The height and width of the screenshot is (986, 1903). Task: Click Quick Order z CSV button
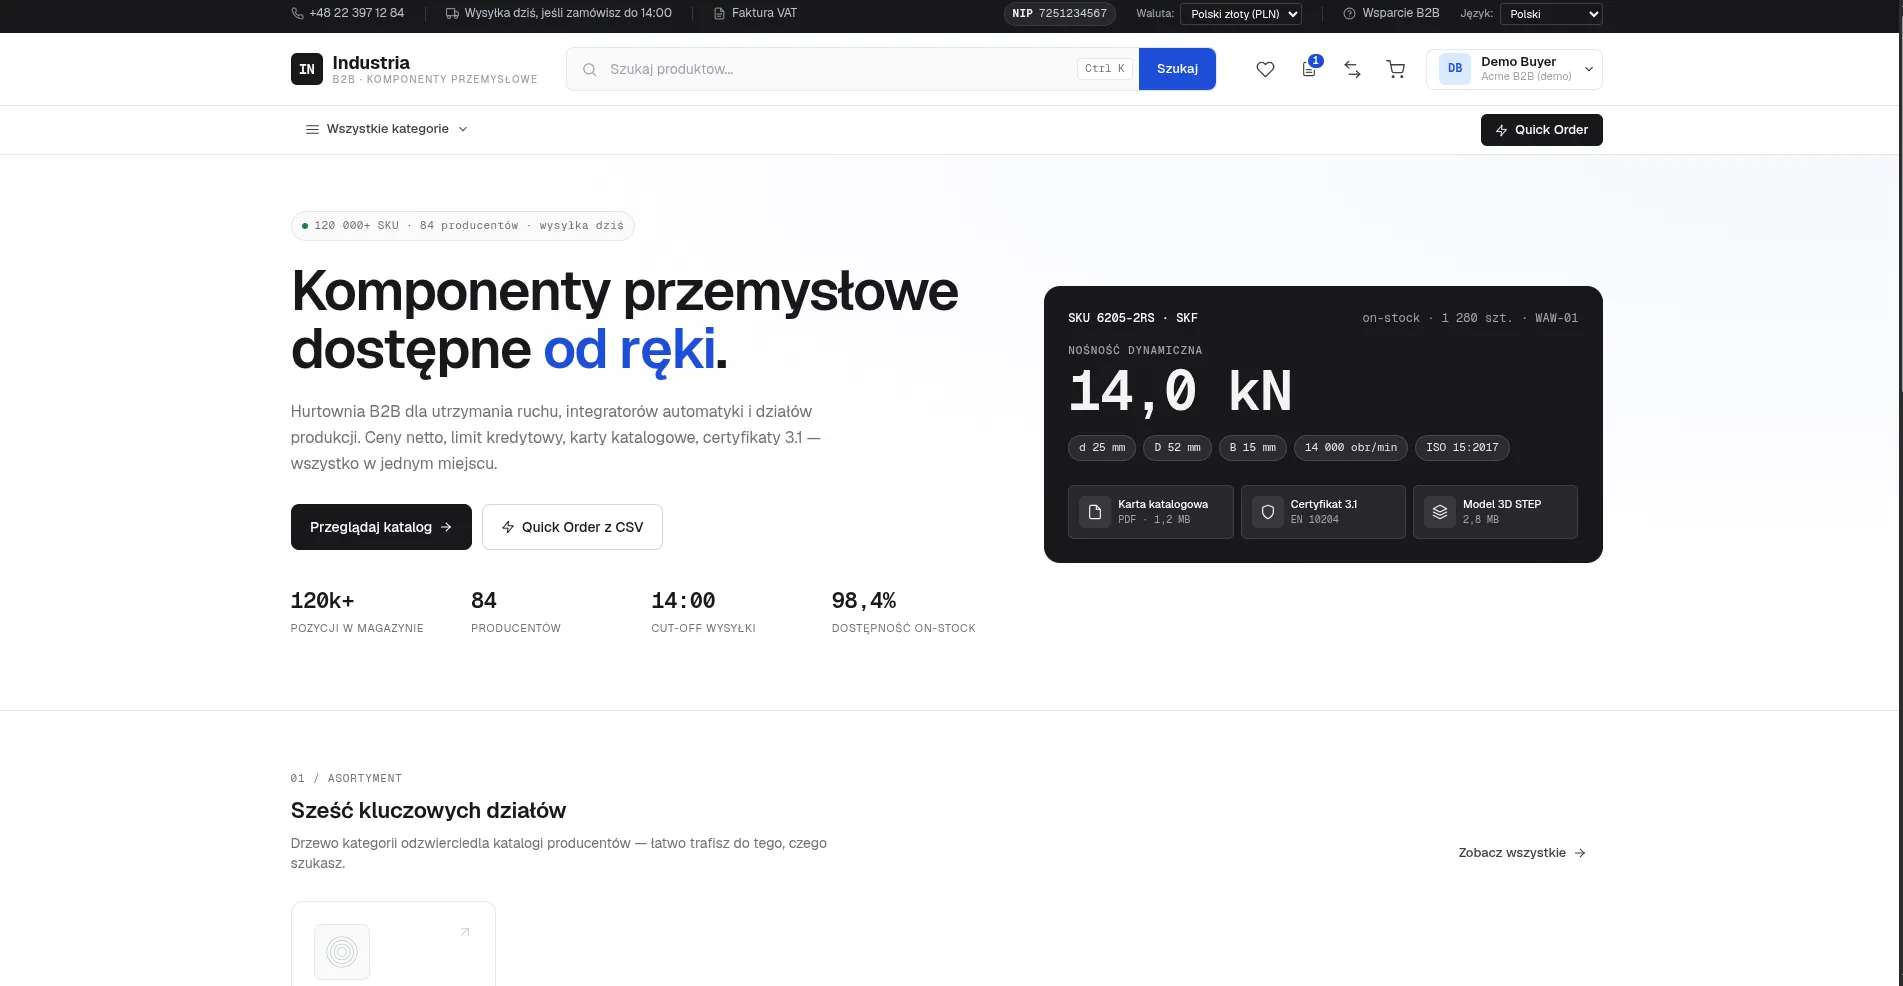click(x=572, y=527)
